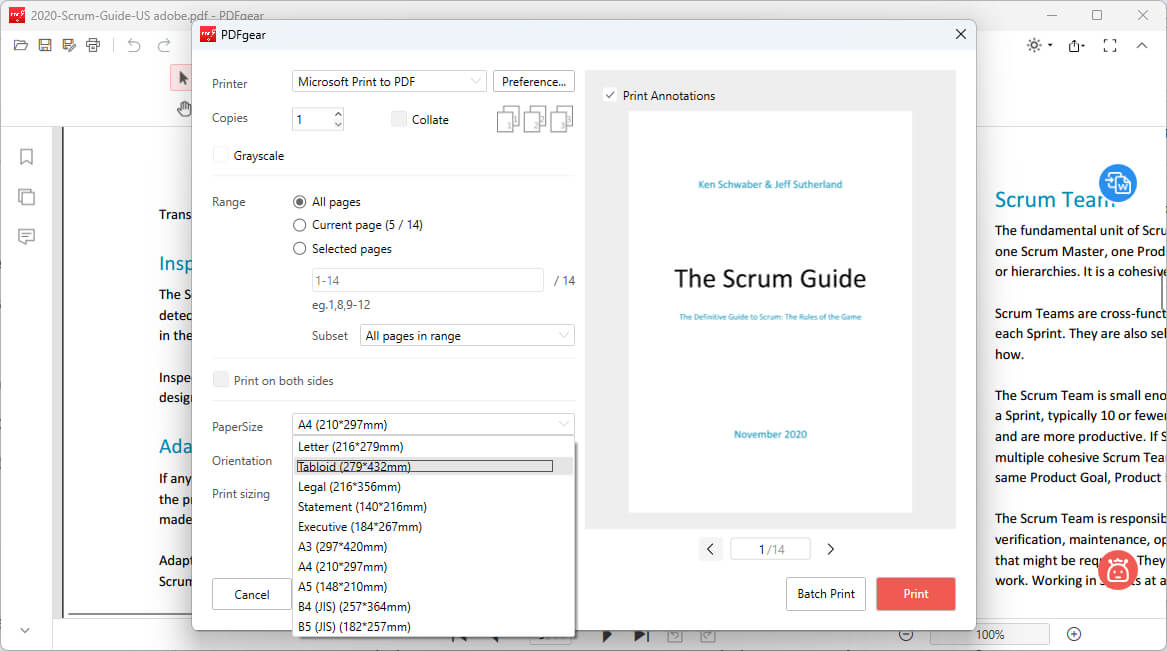
Task: Click the bookmarks sidebar icon
Action: click(27, 157)
